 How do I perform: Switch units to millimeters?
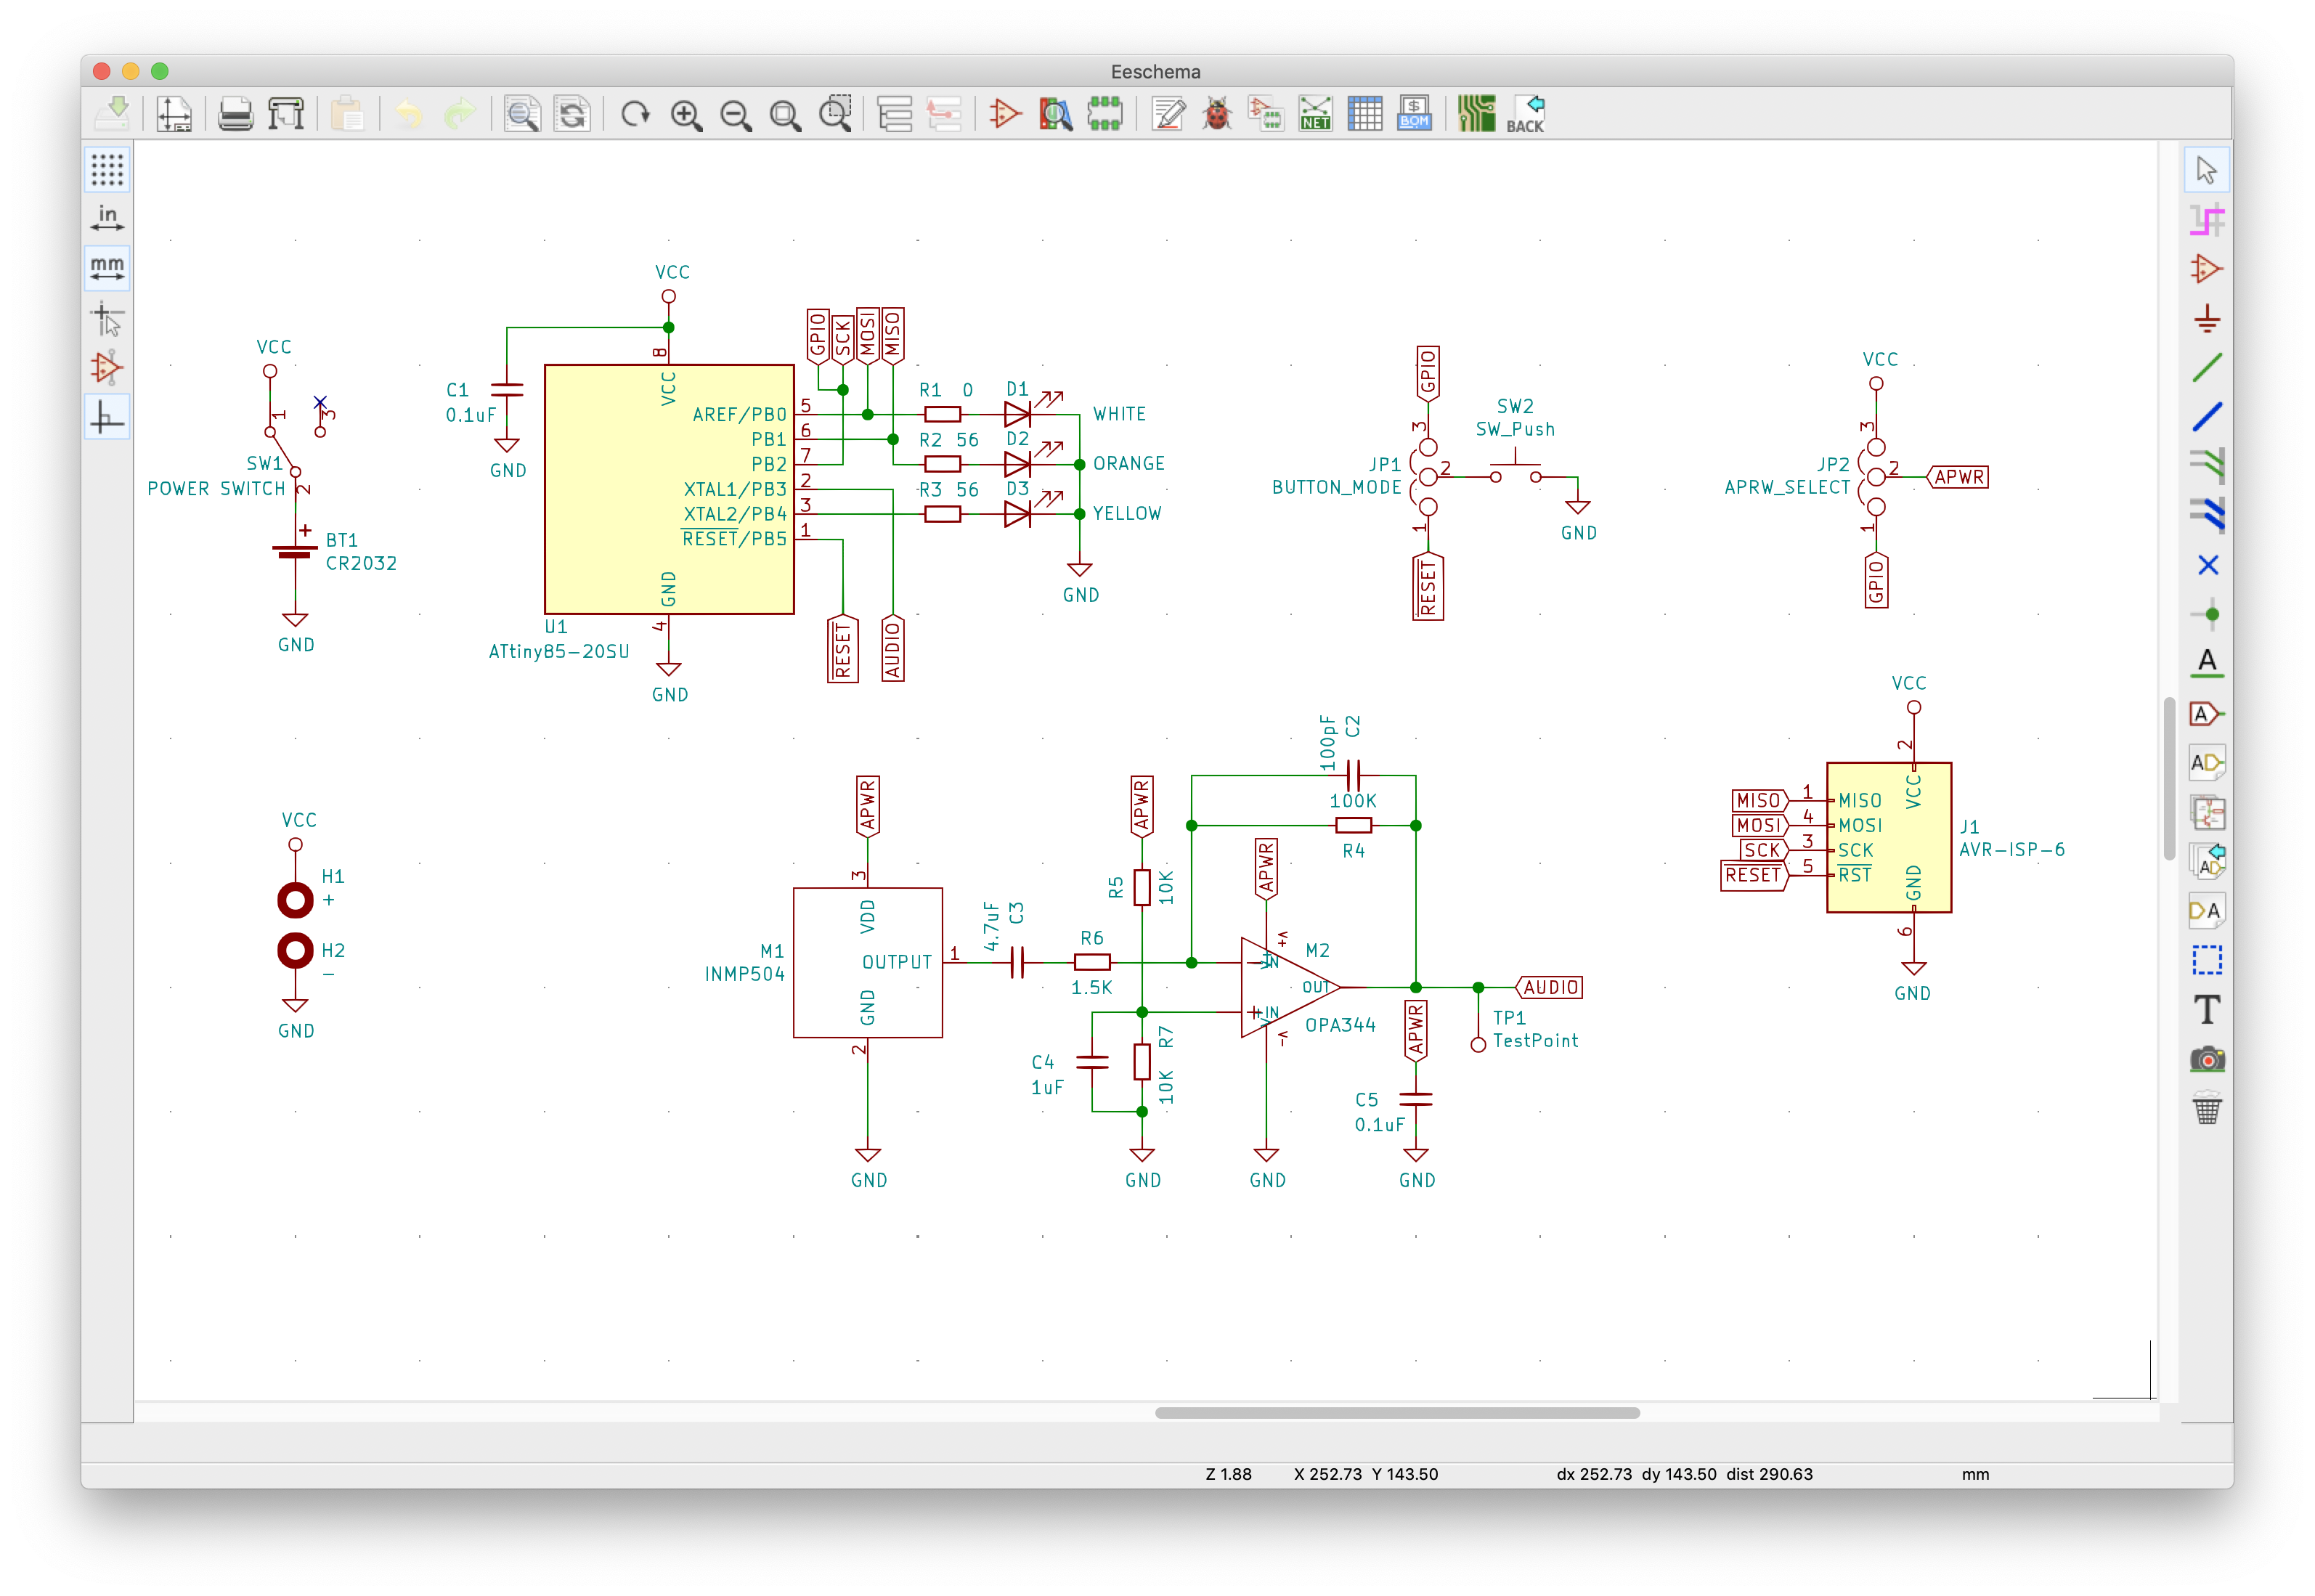107,268
